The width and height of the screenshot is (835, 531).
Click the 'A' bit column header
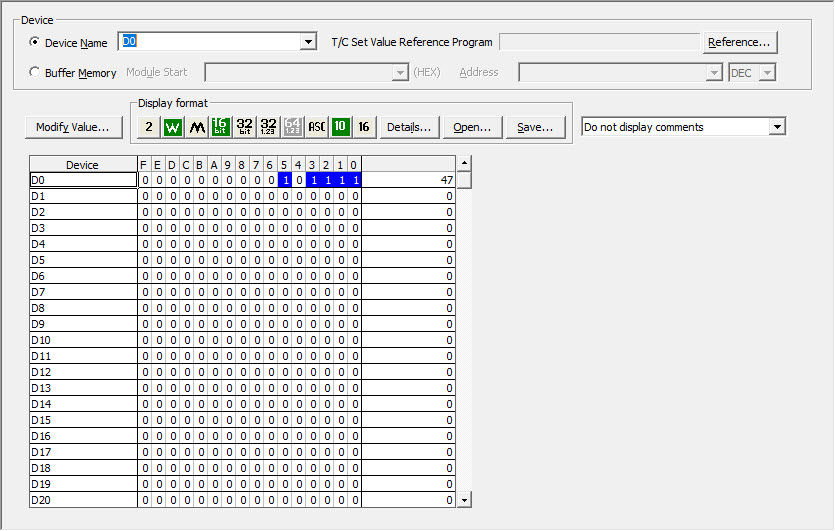coord(215,165)
